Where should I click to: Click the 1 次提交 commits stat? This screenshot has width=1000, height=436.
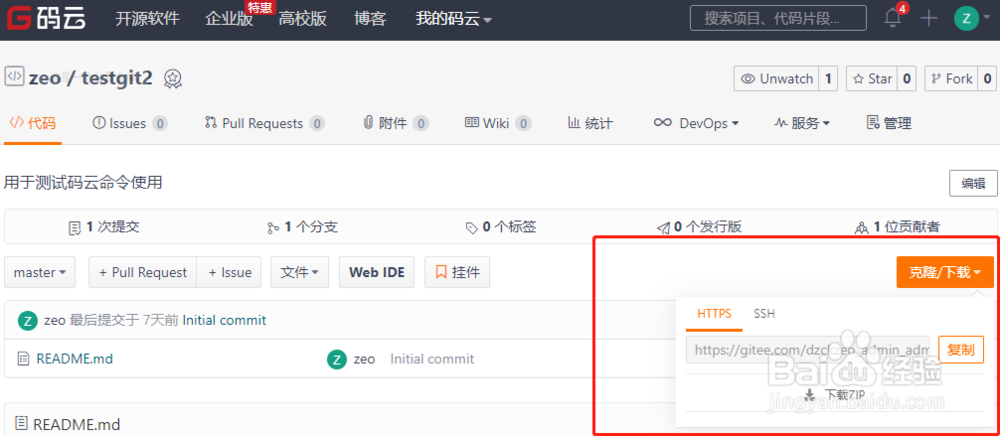pos(103,227)
